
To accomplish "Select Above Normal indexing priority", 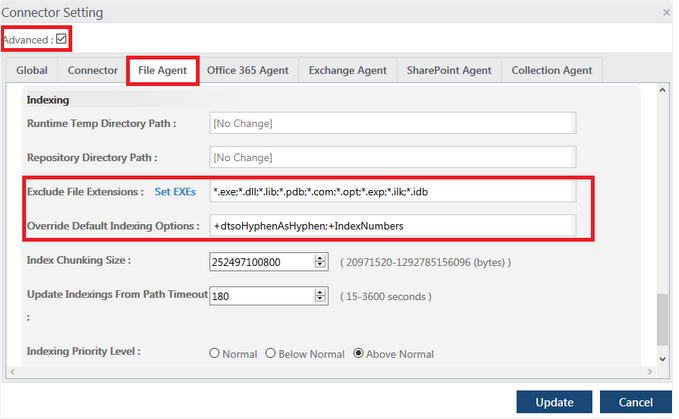I will [359, 354].
